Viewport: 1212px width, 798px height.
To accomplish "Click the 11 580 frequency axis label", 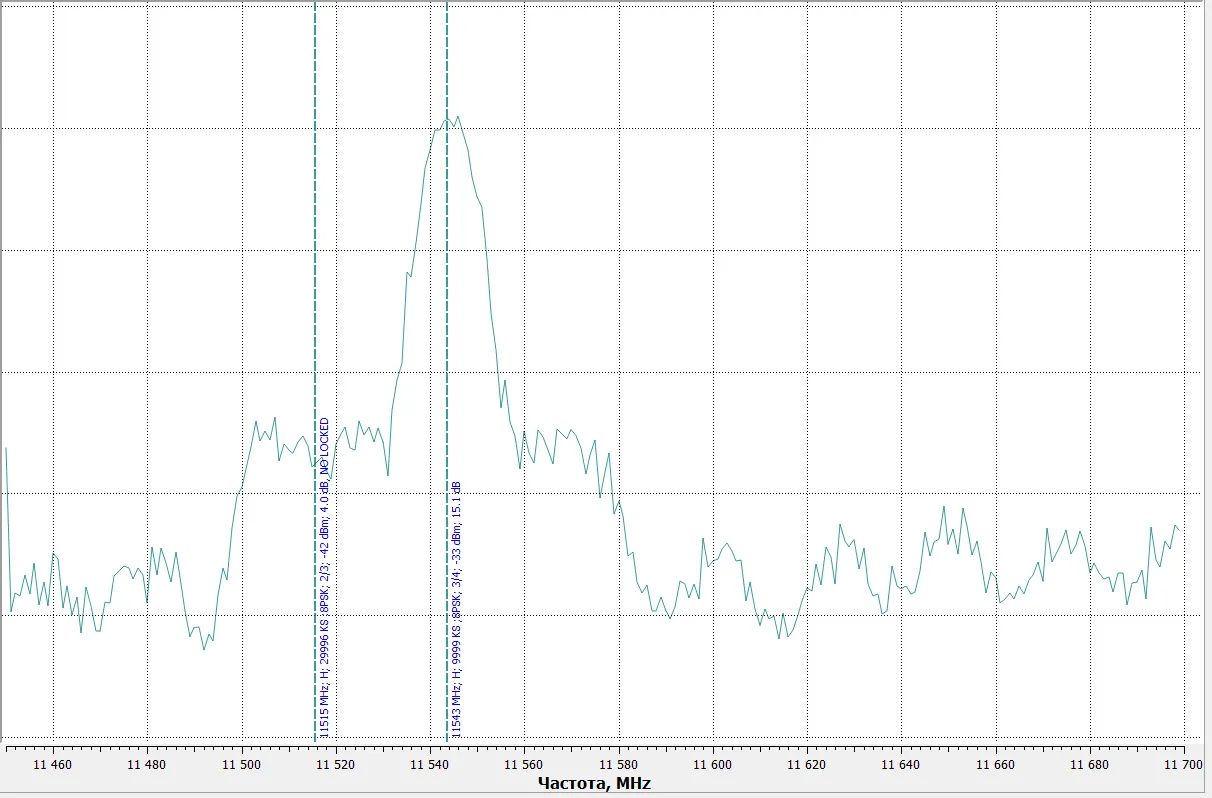I will point(619,764).
